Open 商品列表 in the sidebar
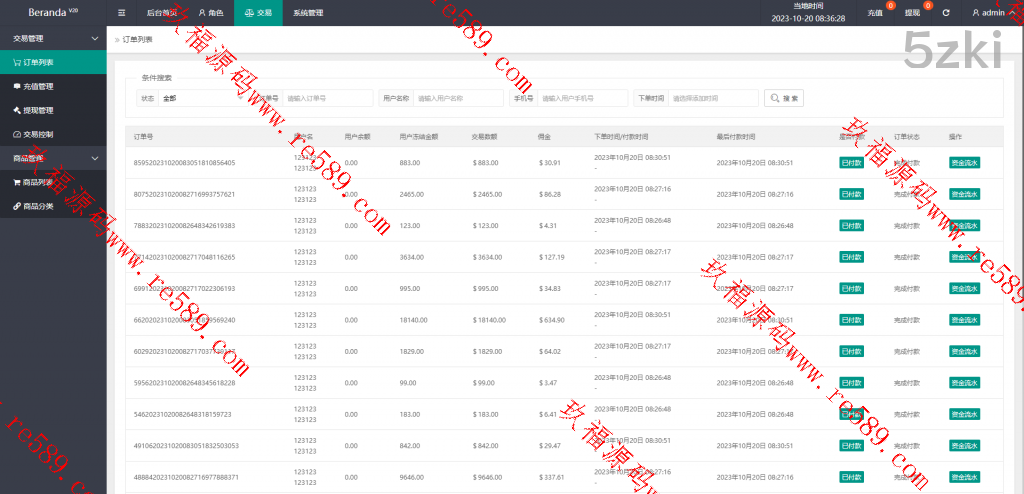The height and width of the screenshot is (494, 1024). pos(38,182)
